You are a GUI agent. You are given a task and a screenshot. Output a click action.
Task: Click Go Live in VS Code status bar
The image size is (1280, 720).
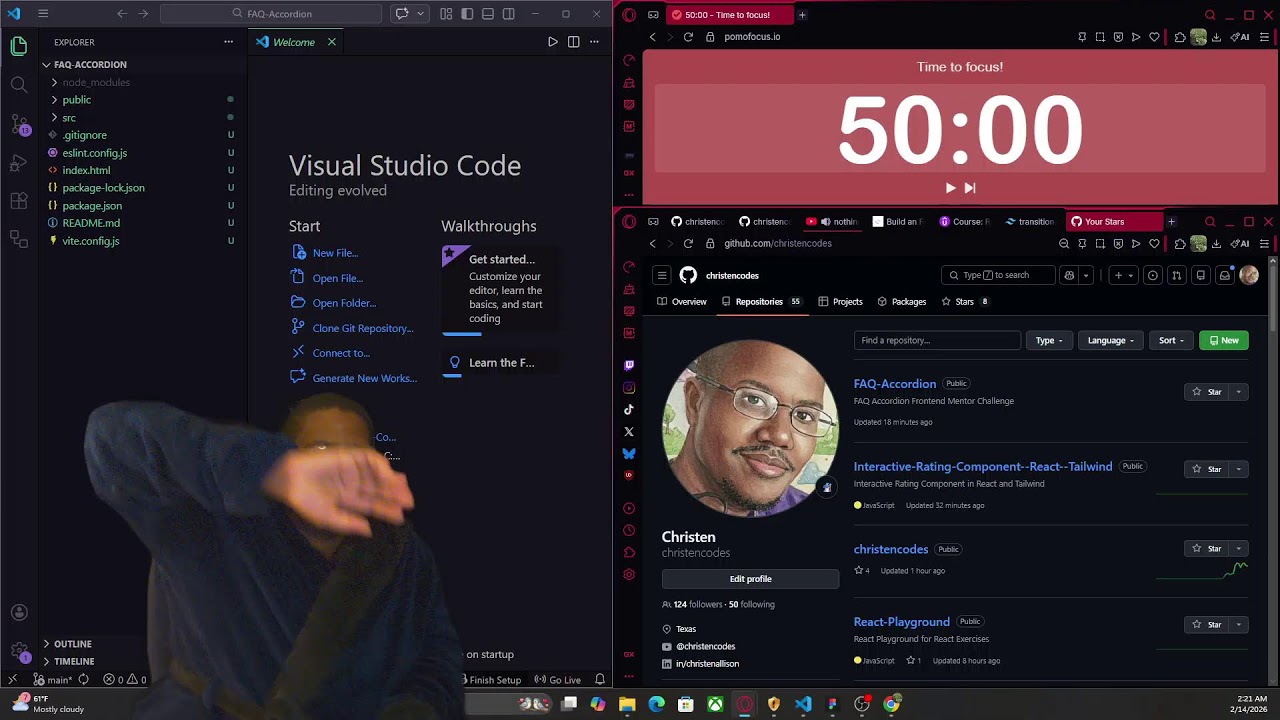coord(557,680)
